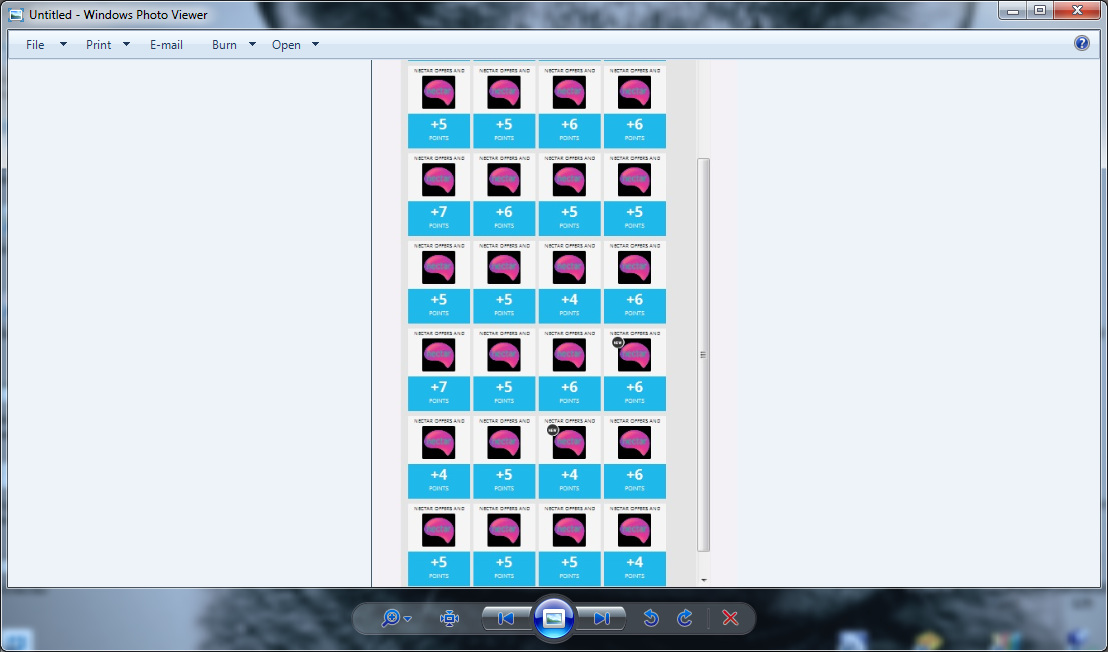
Task: Open the Open menu
Action: tap(286, 45)
